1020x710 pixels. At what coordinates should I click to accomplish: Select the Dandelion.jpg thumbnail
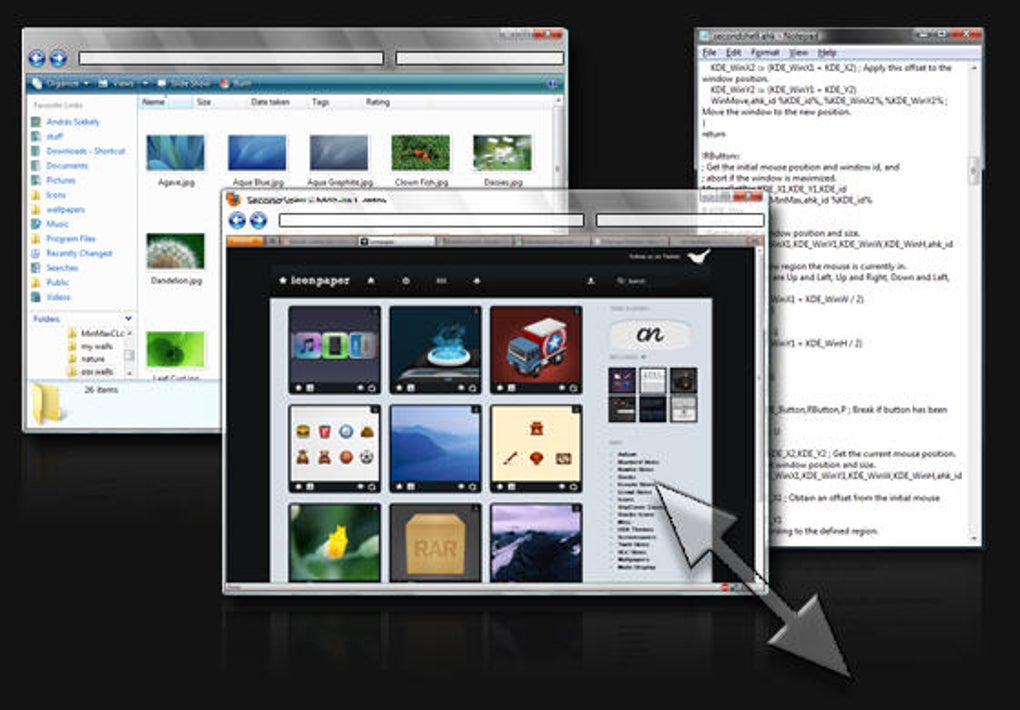pyautogui.click(x=176, y=251)
